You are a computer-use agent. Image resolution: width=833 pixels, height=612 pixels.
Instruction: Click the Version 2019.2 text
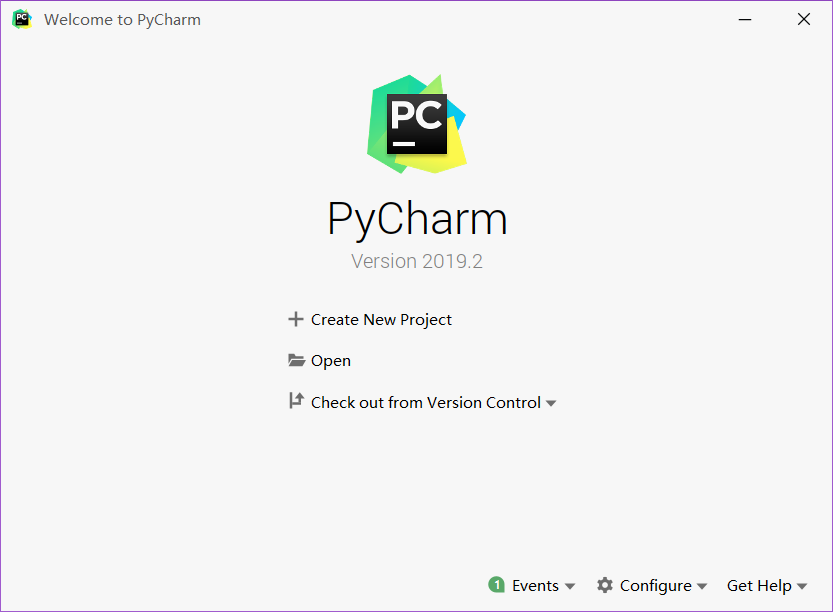416,261
